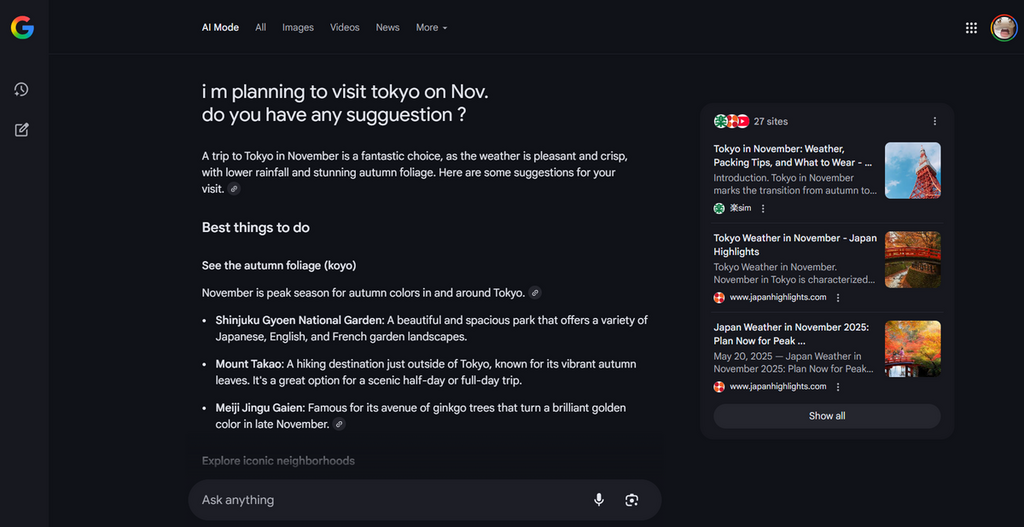Open 'Japan Weather in November 2025' article
Image resolution: width=1024 pixels, height=527 pixels.
pos(791,334)
